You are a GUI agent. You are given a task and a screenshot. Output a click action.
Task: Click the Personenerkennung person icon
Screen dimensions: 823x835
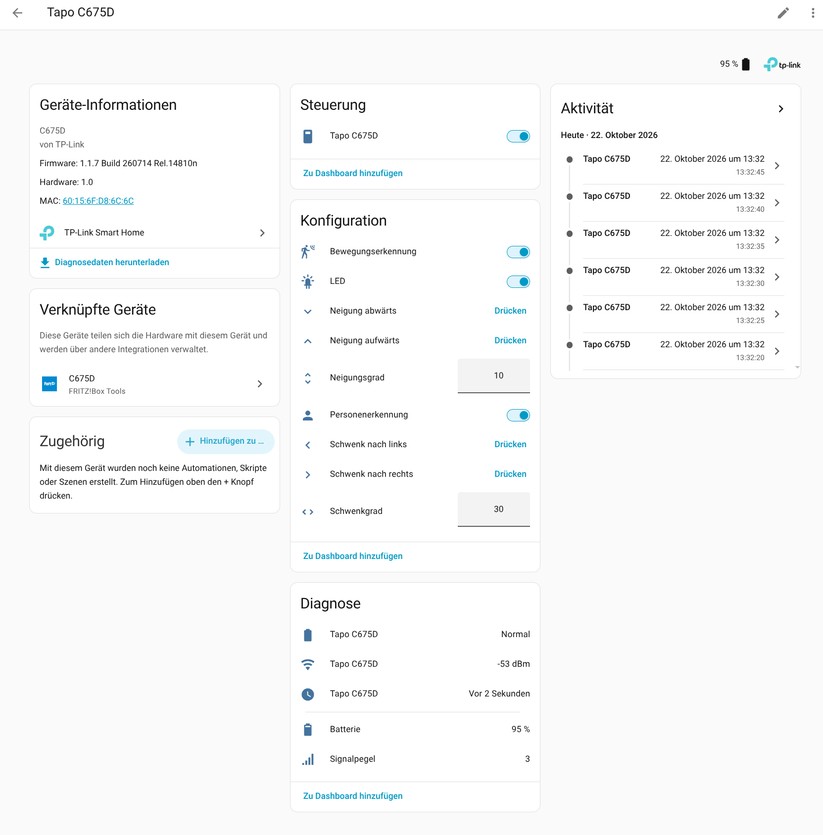click(307, 415)
